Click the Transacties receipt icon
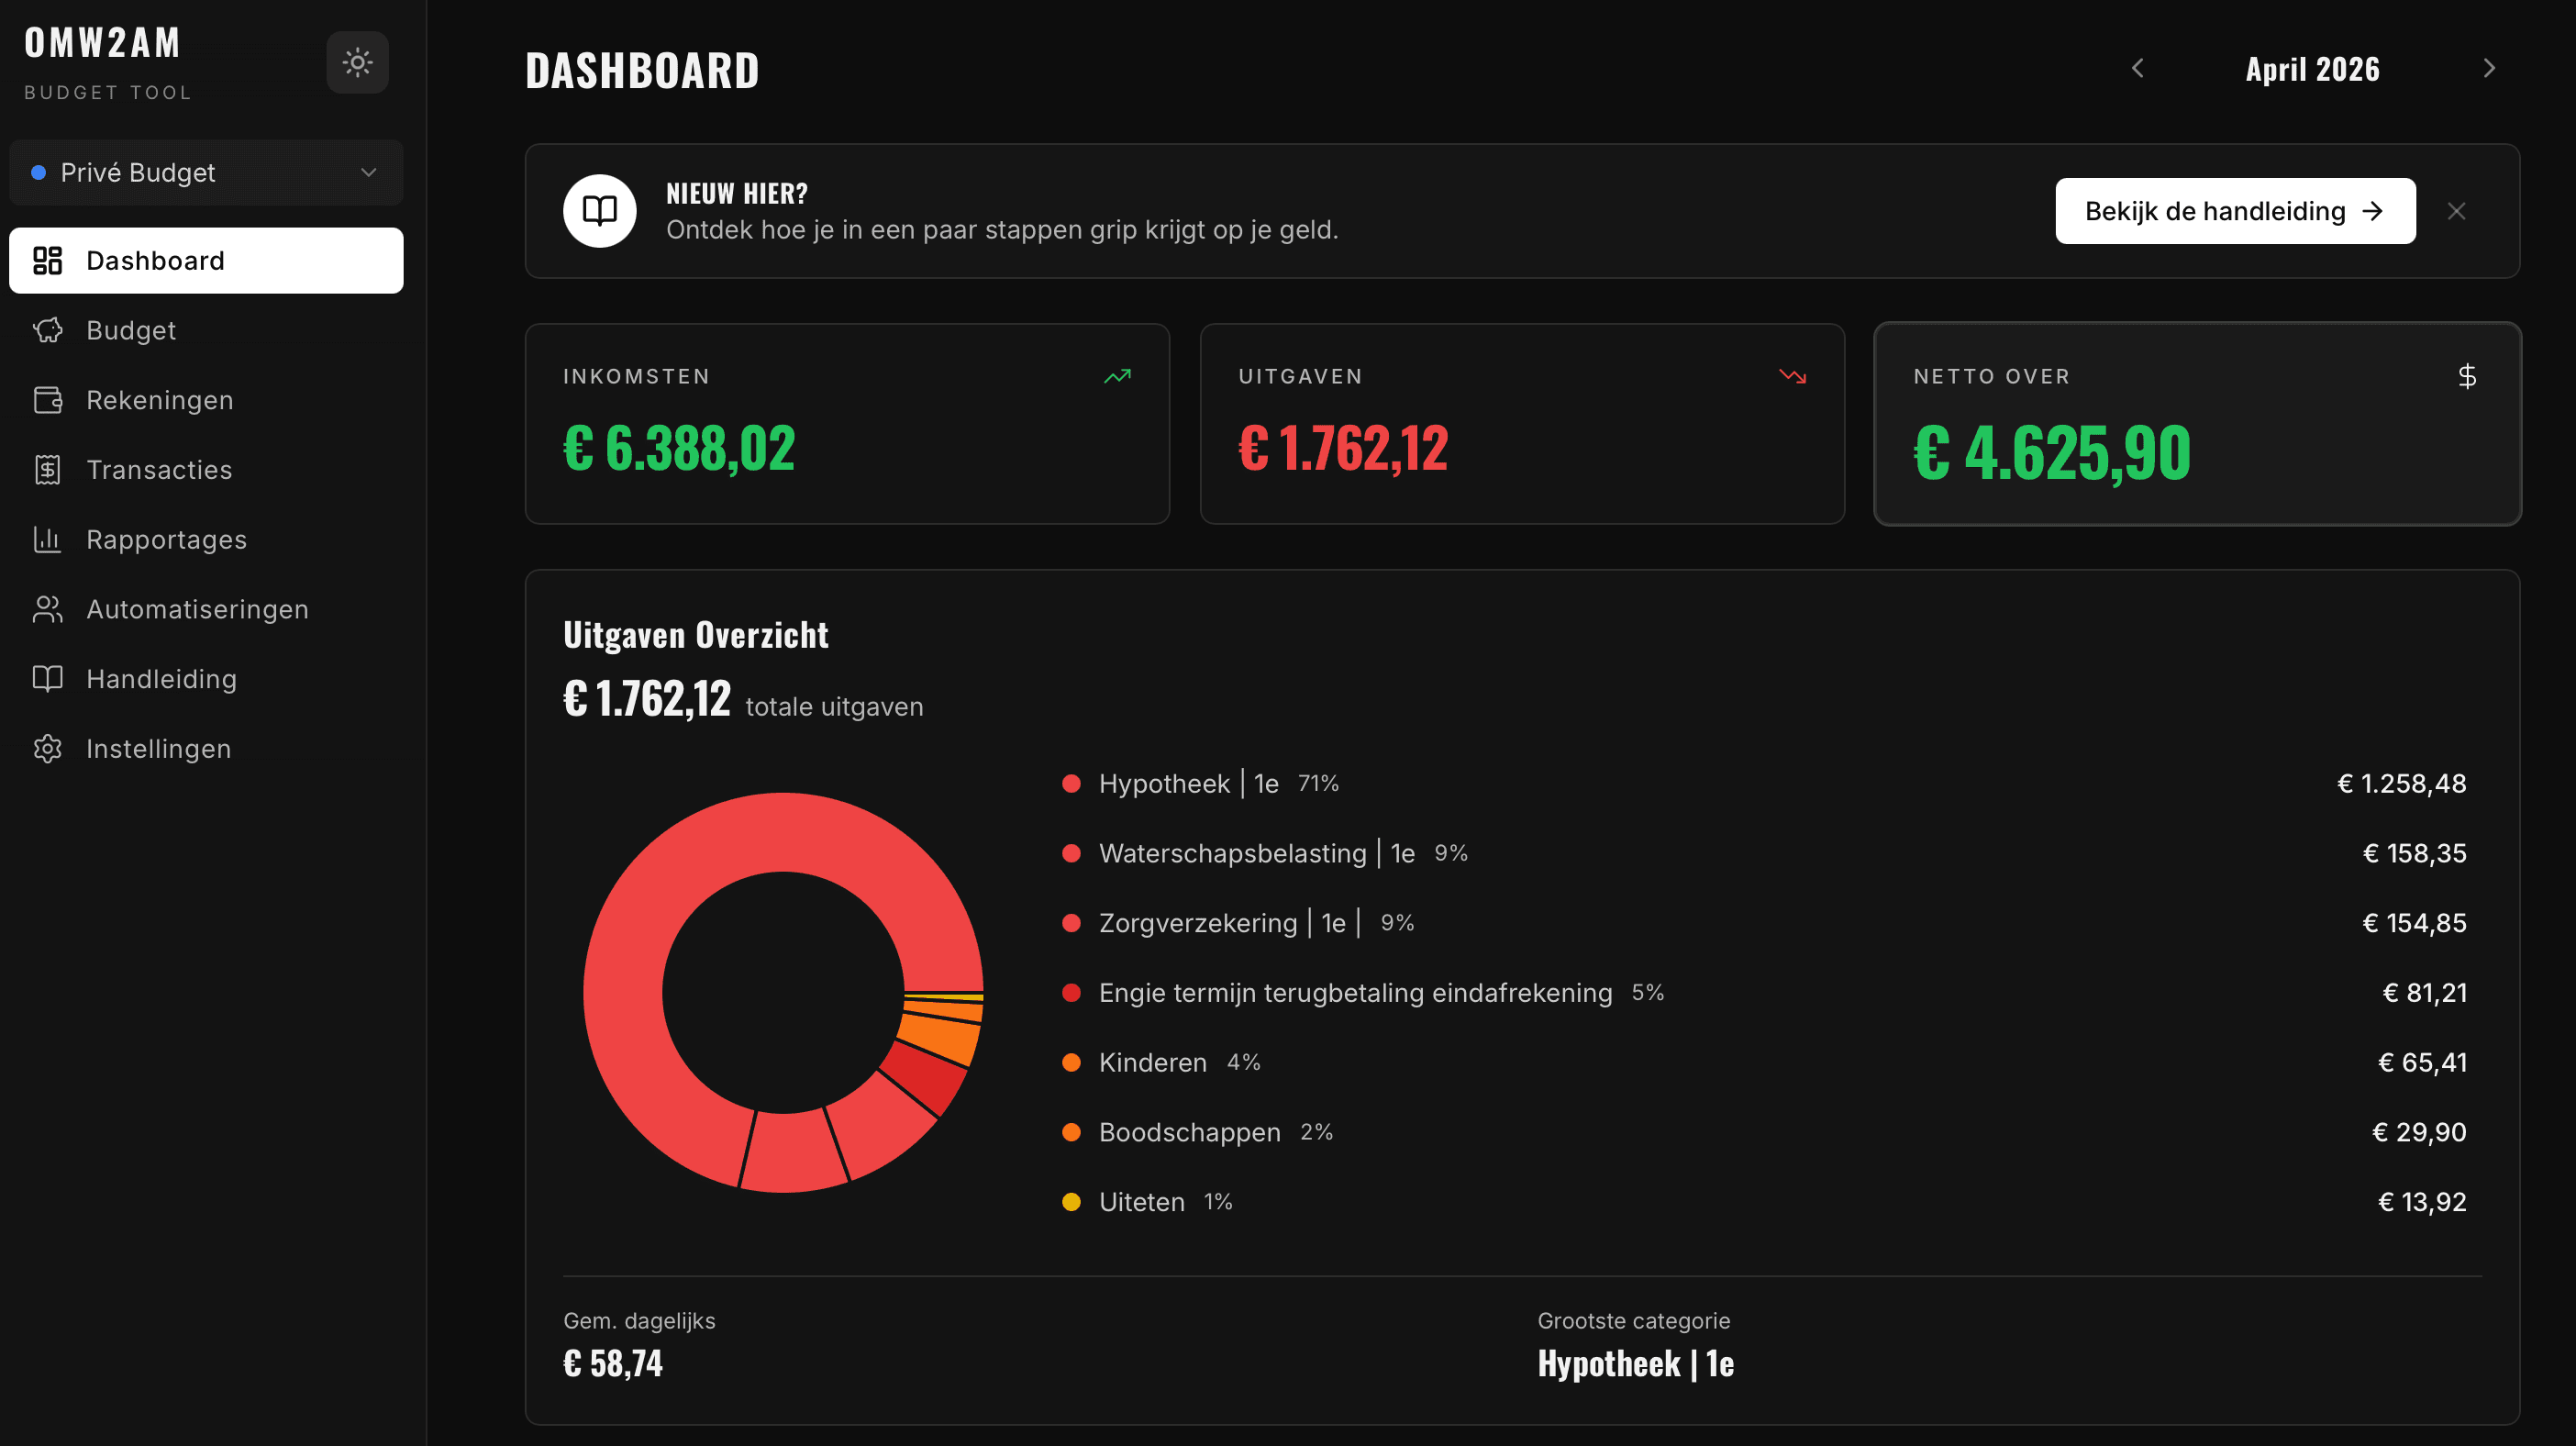Viewport: 2576px width, 1446px height. (47, 469)
